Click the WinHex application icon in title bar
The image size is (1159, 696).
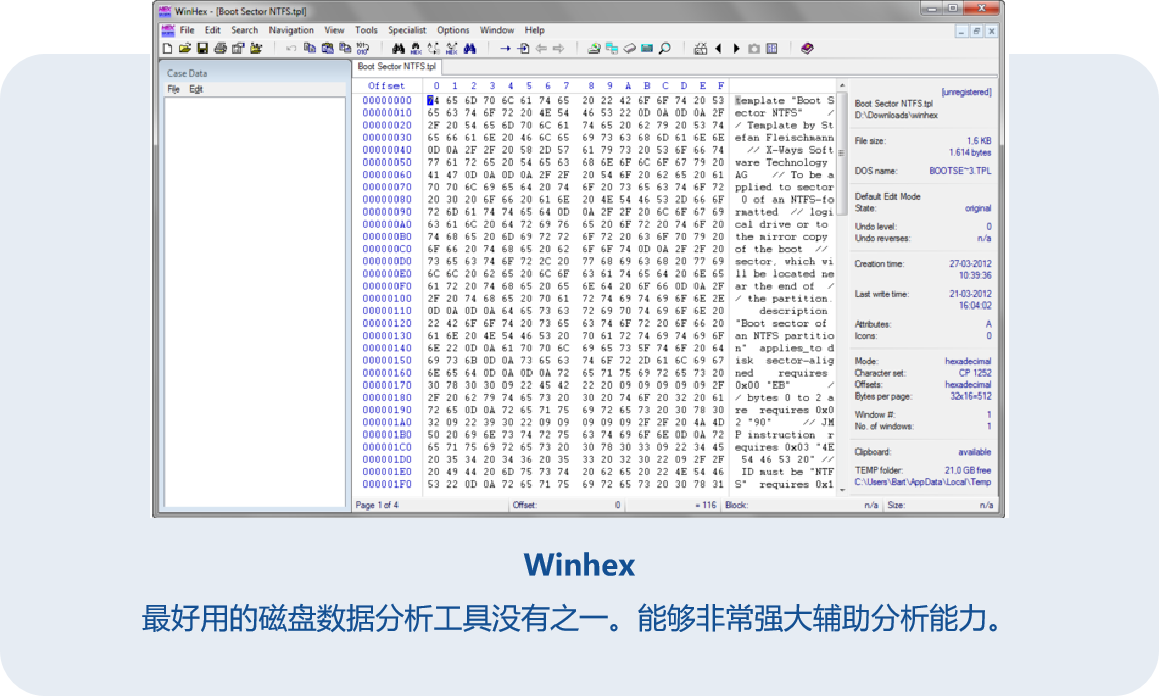[x=165, y=11]
